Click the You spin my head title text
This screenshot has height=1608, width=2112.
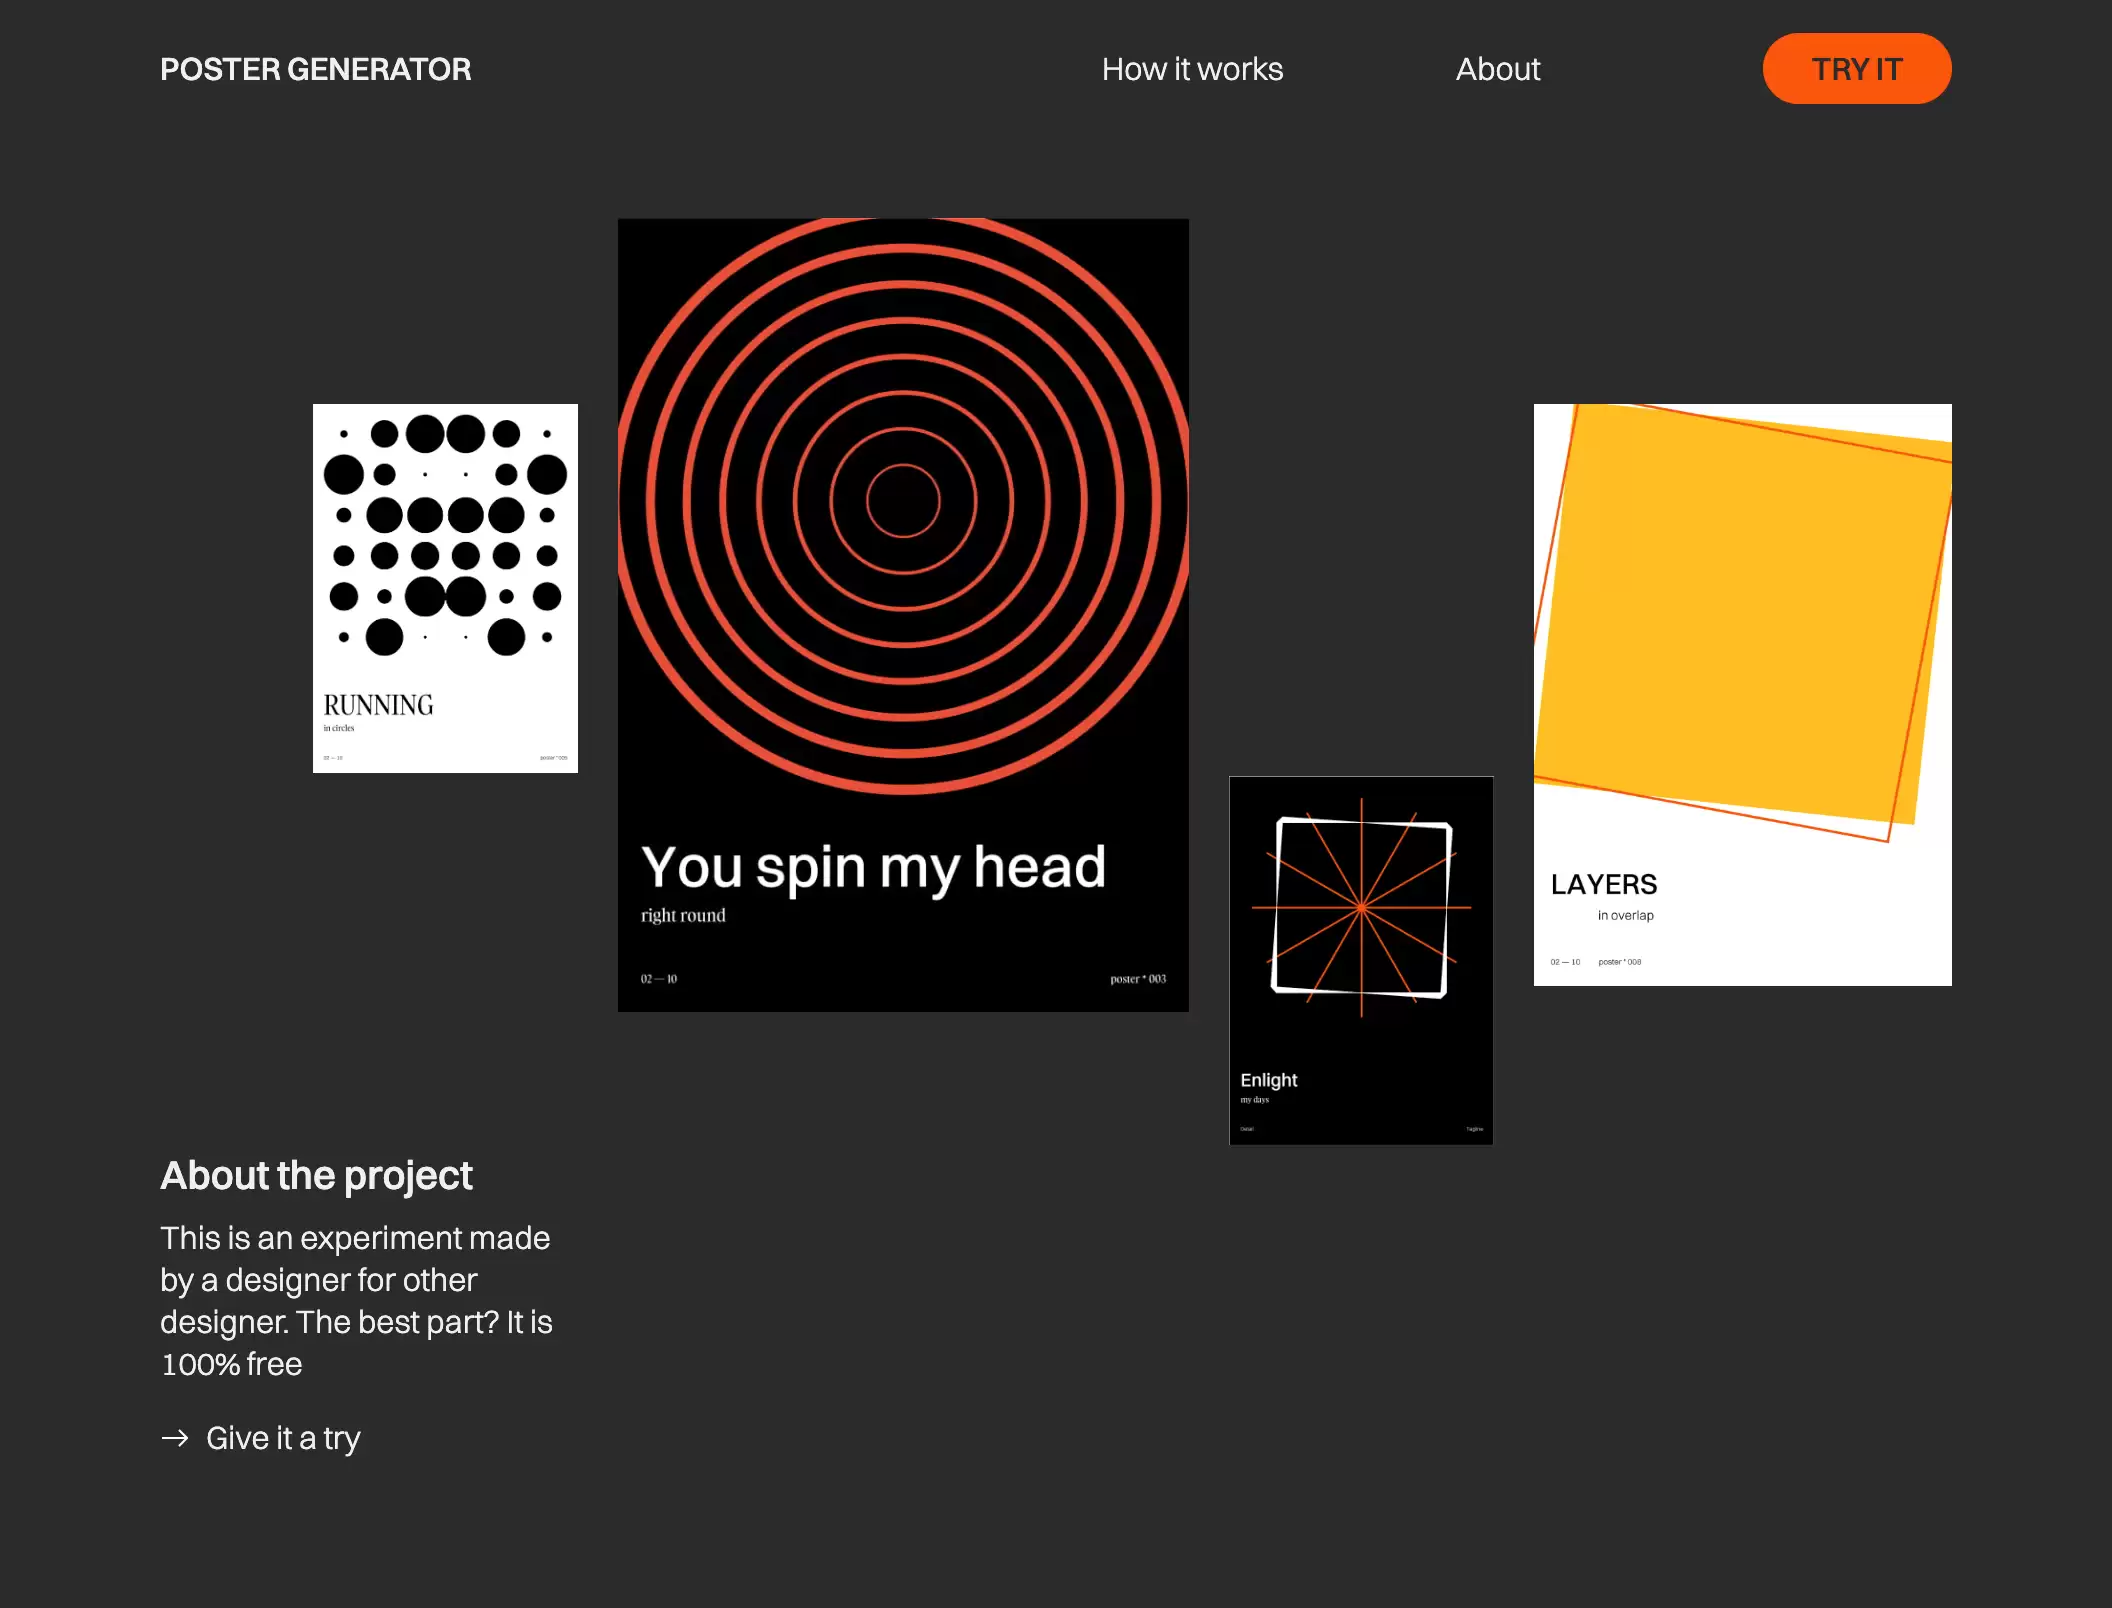873,866
